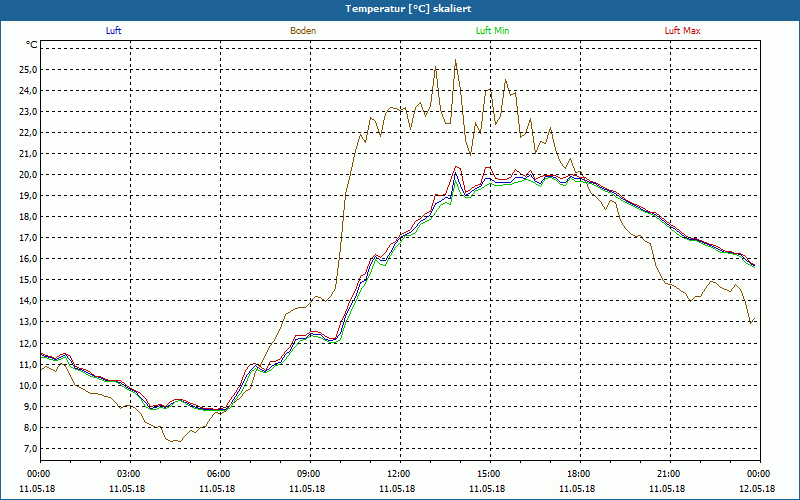Click the 9,0 y-axis value

click(30, 407)
